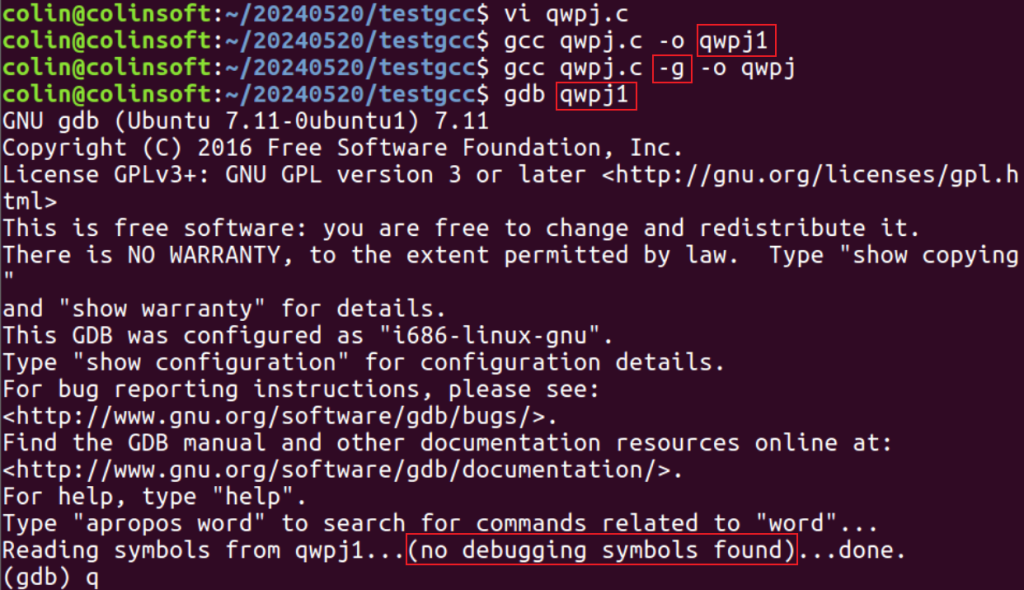This screenshot has height=590, width=1024.
Task: Click the (gdb) prompt line
Action: (x=51, y=577)
